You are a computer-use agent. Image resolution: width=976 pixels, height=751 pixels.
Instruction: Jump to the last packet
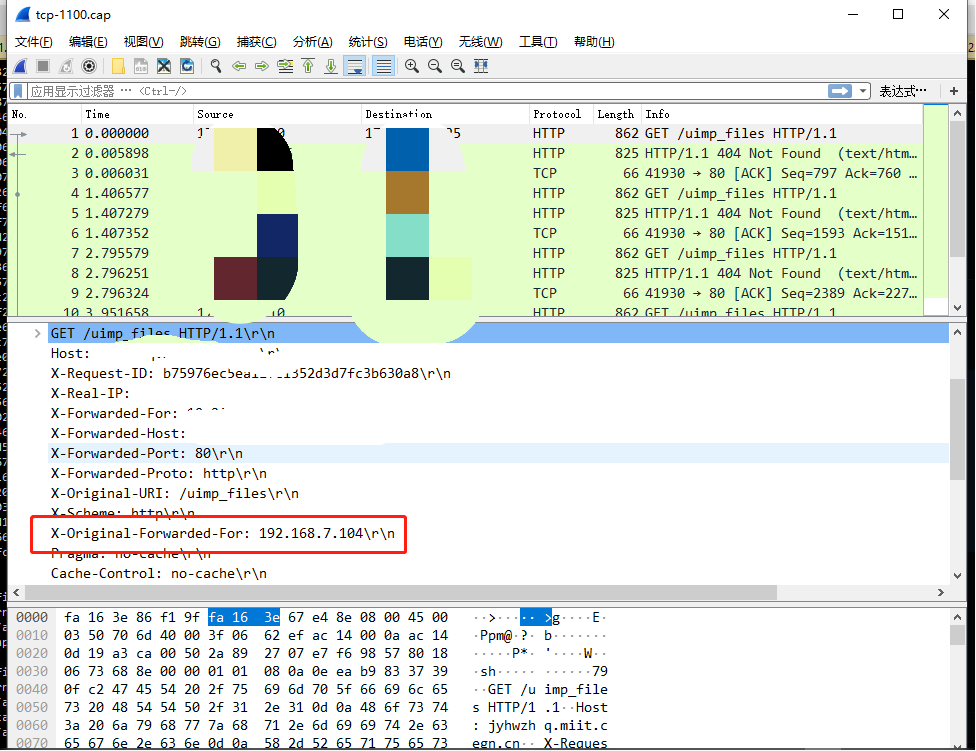[x=331, y=66]
